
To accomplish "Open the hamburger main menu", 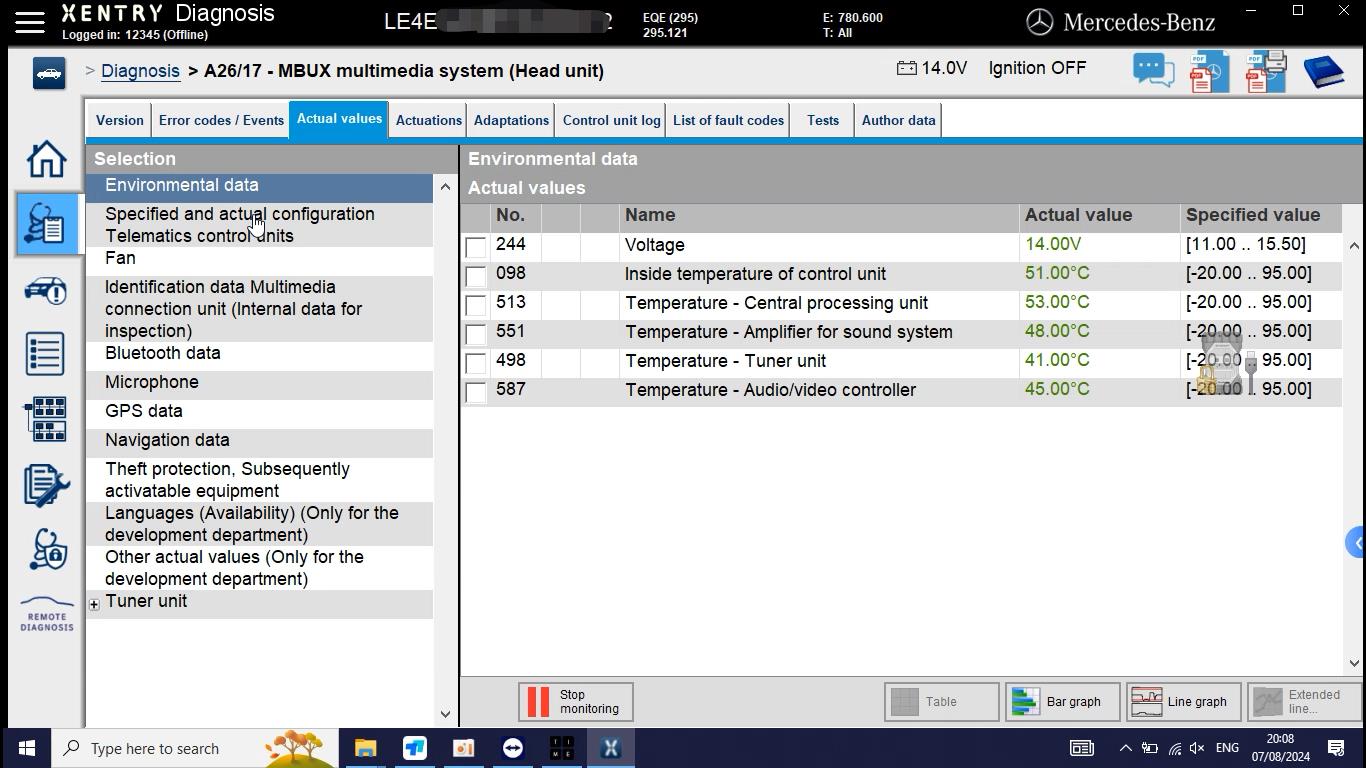I will [29, 21].
